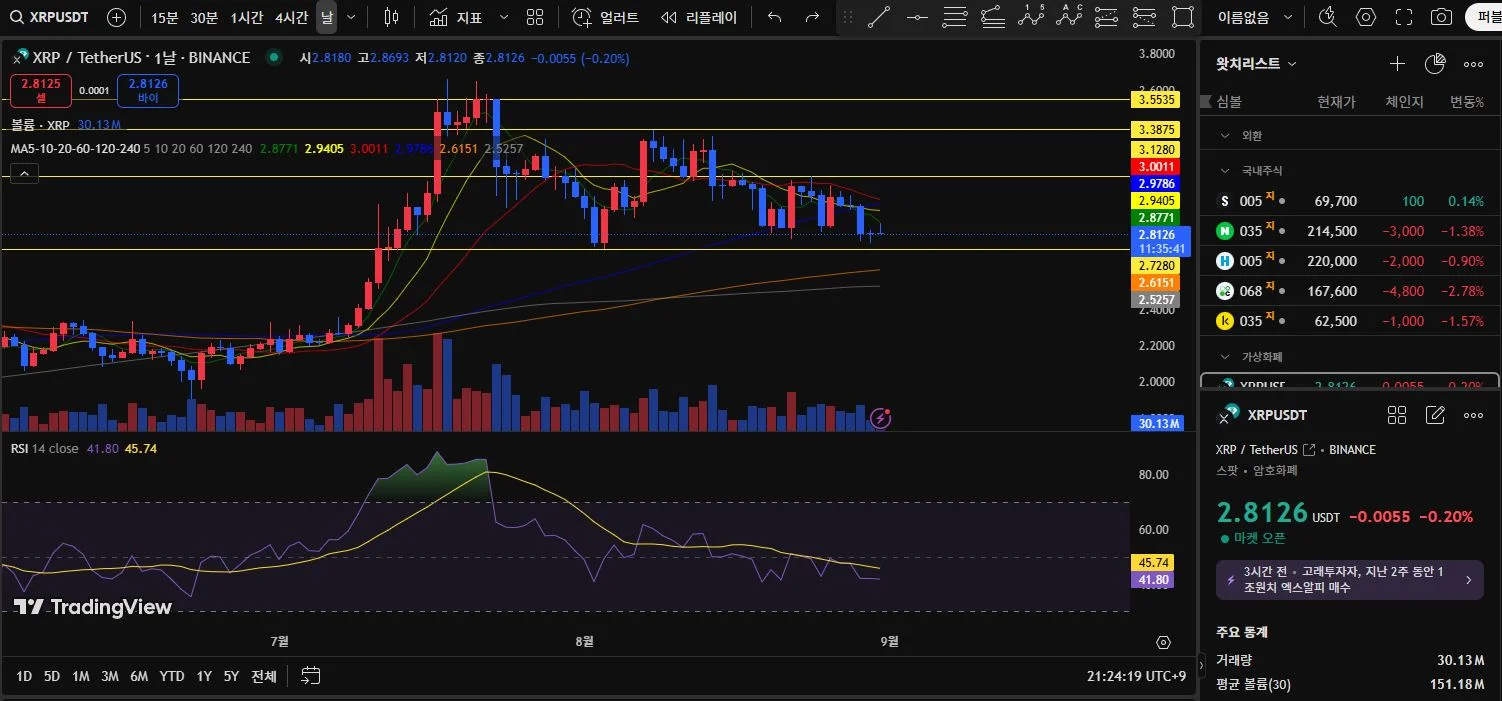The height and width of the screenshot is (701, 1502).
Task: Select the Elliott impulse wave 1-5 tool
Action: coord(1031,17)
